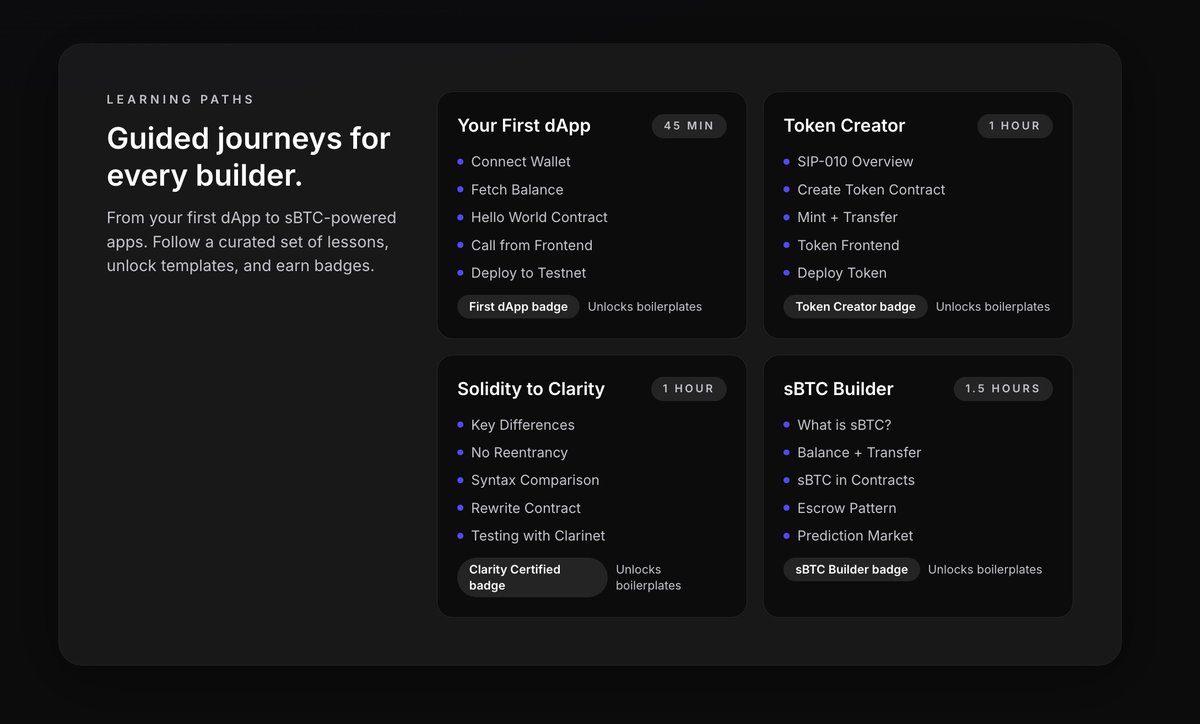The width and height of the screenshot is (1200, 724).
Task: Click Unlocks boilerplates in Your First dApp card
Action: (x=645, y=307)
